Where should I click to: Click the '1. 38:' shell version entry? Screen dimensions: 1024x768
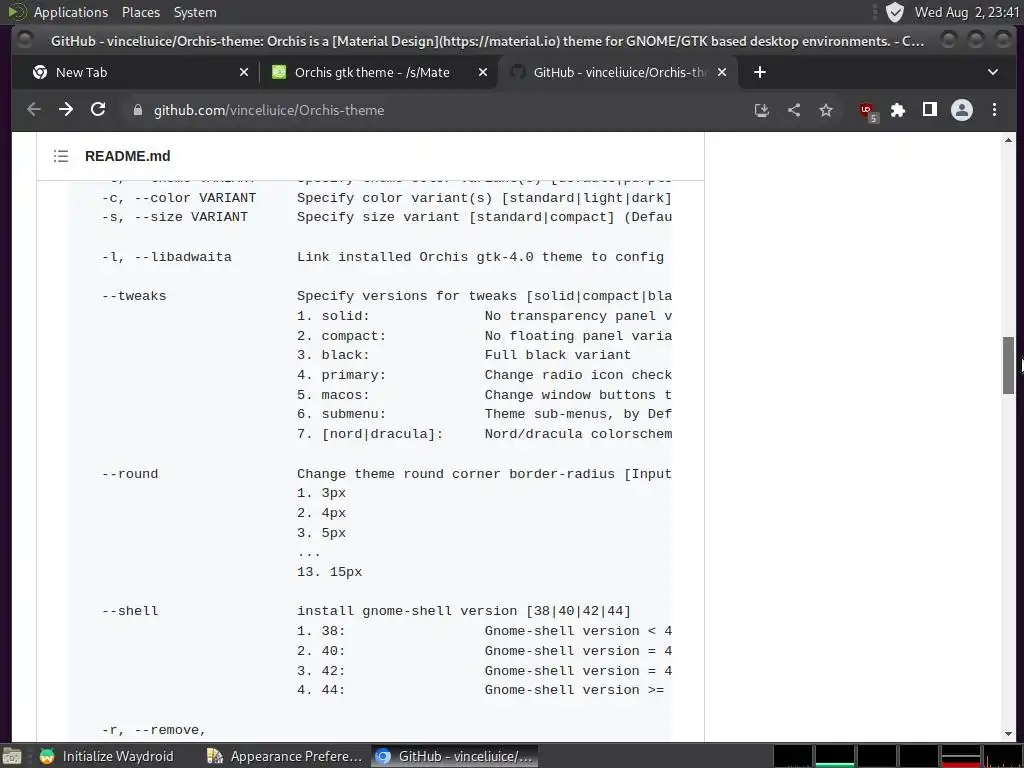[x=321, y=632]
